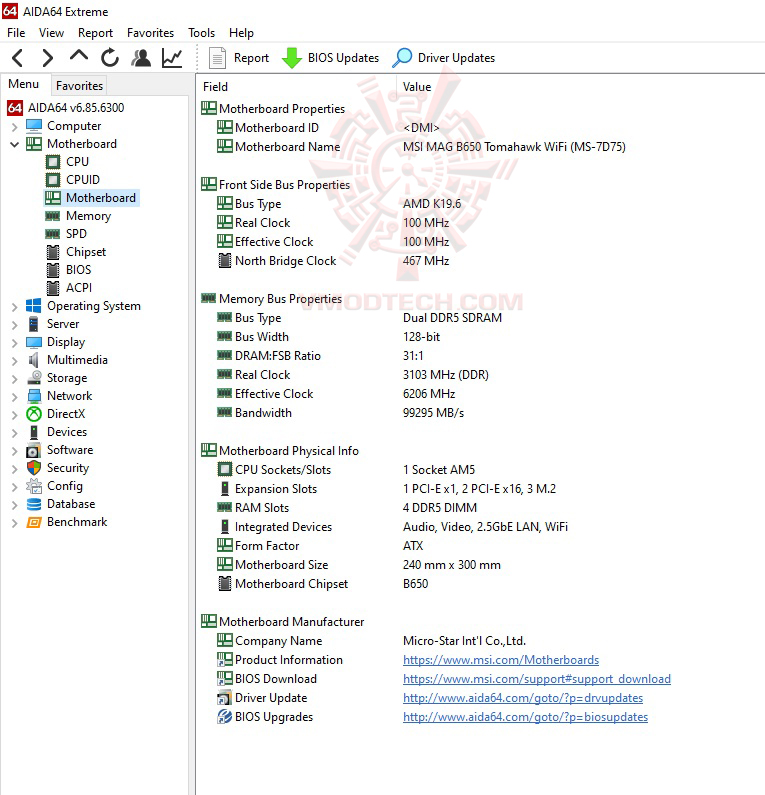Viewport: 765px width, 795px height.
Task: Click the up-level arrow toolbar icon
Action: point(79,55)
